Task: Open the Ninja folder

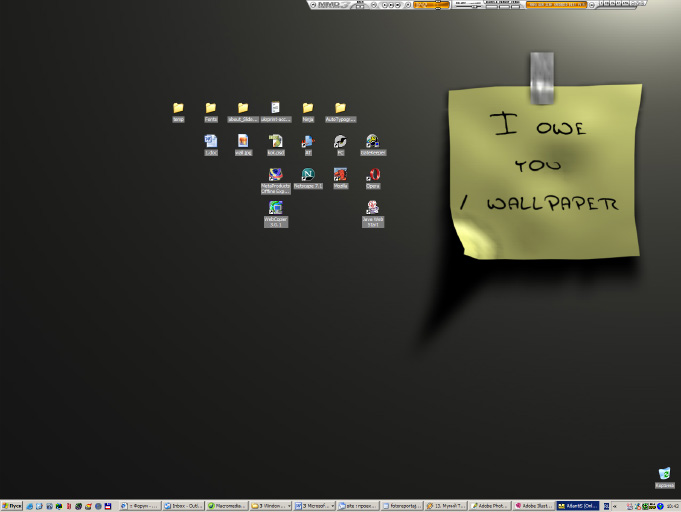Action: [x=308, y=112]
